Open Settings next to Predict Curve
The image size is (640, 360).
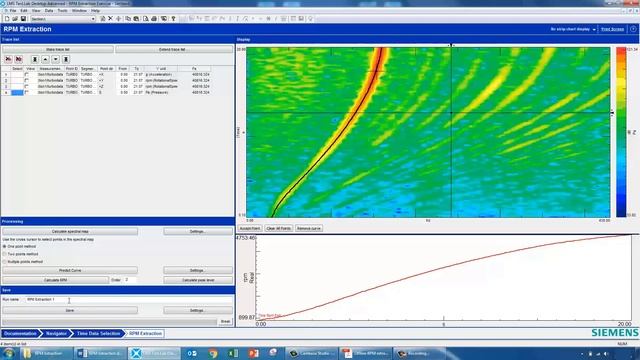[198, 270]
